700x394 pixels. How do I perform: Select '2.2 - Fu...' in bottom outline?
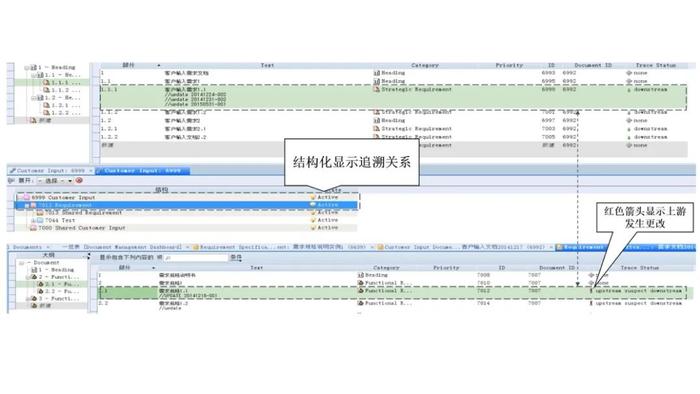coord(58,291)
